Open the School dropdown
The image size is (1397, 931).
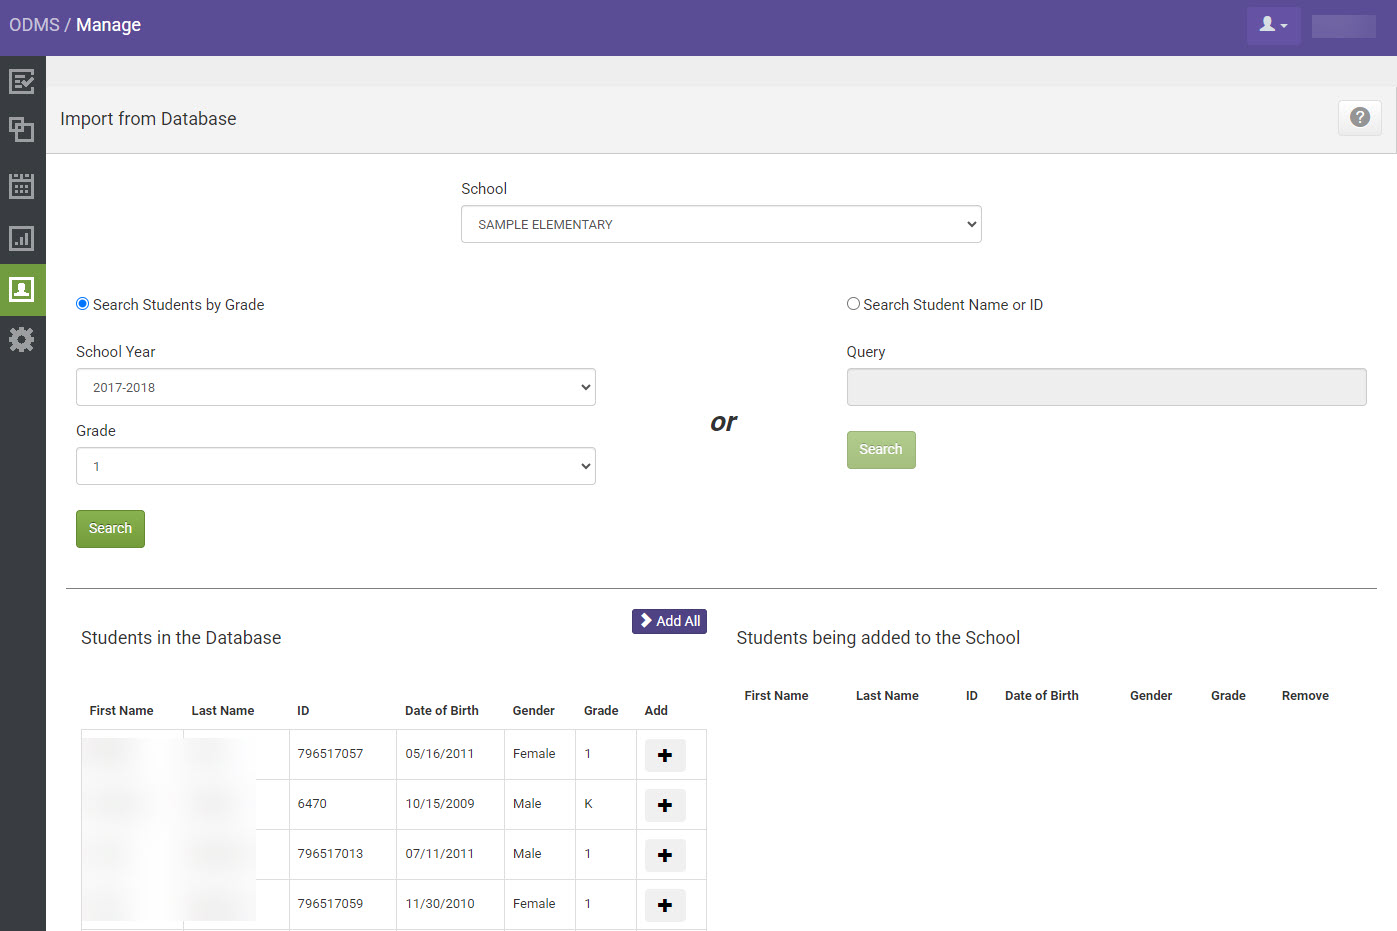tap(721, 224)
